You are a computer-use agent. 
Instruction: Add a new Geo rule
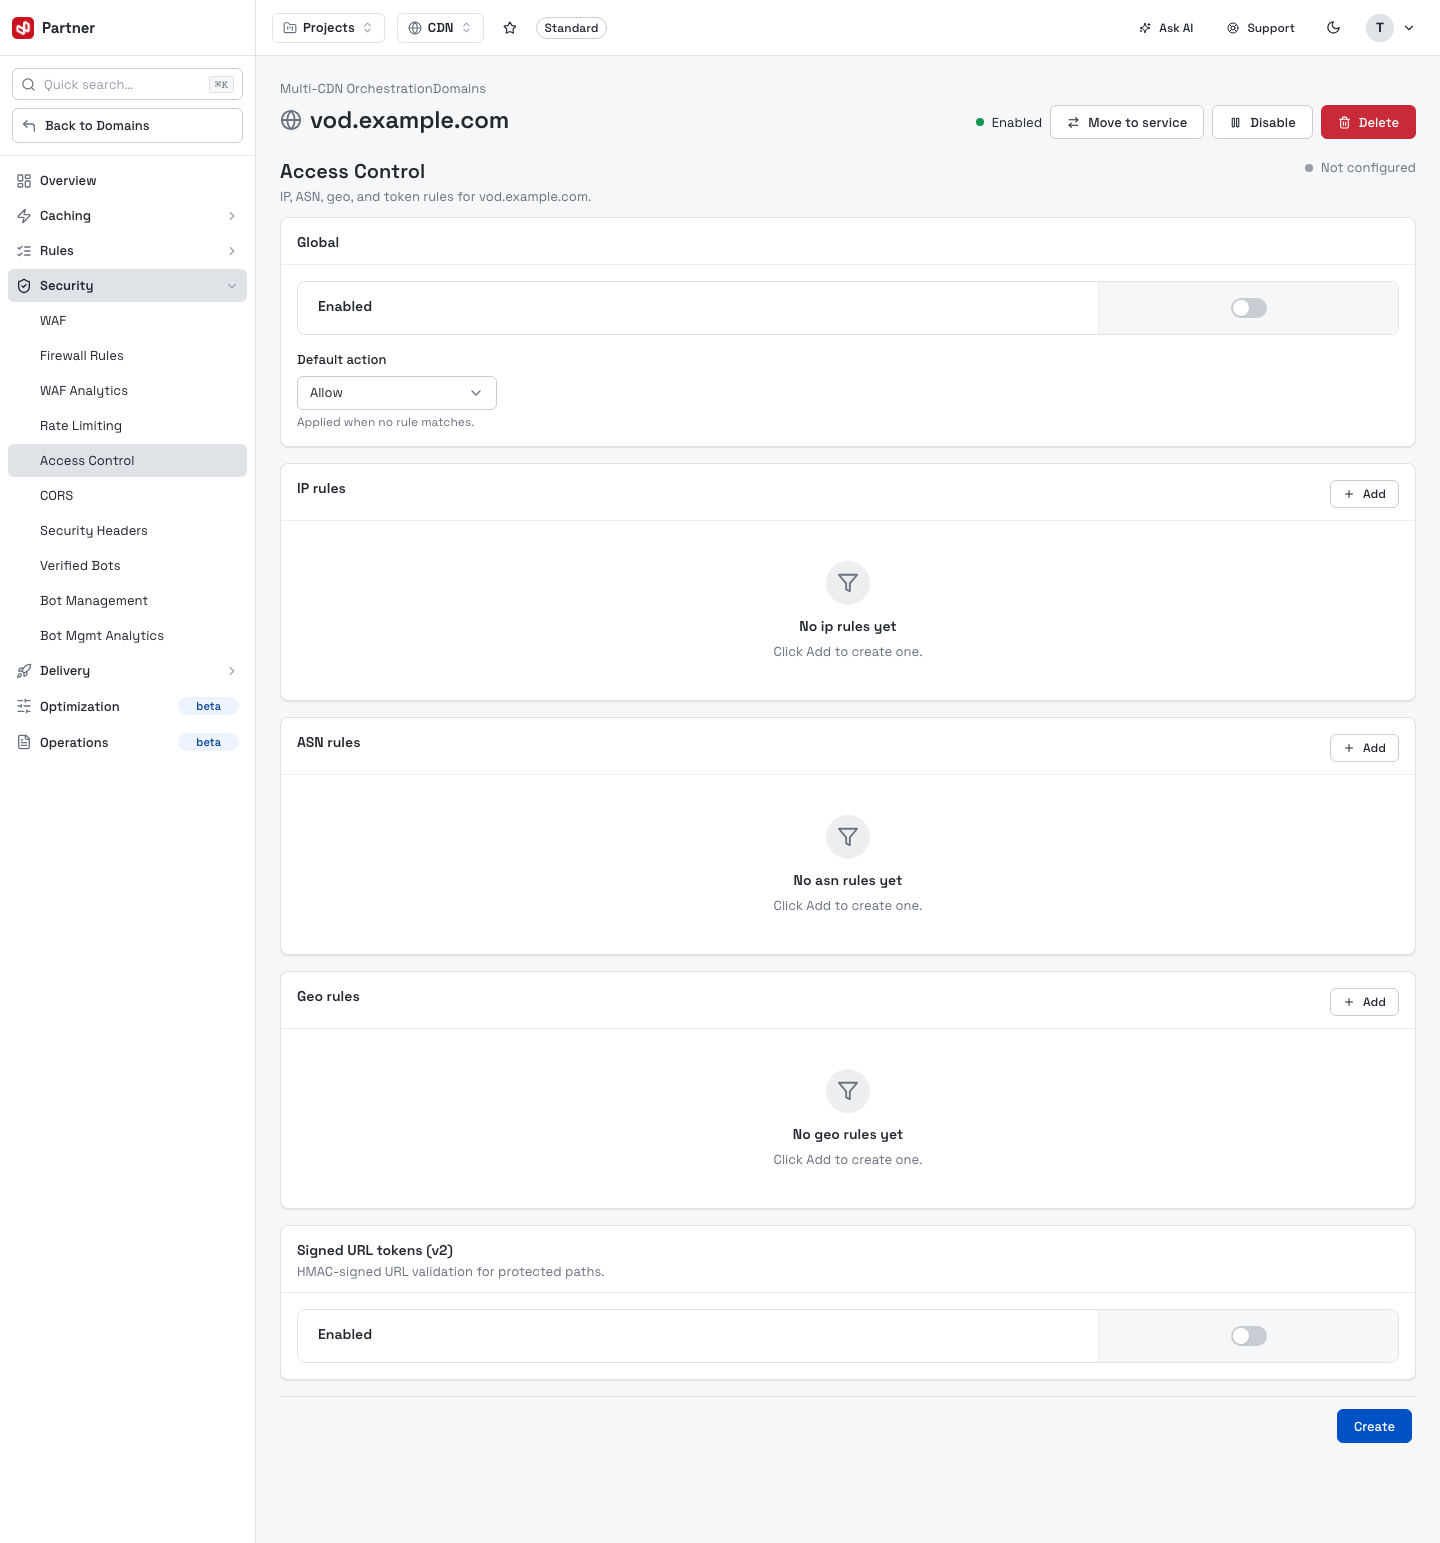tap(1364, 1002)
